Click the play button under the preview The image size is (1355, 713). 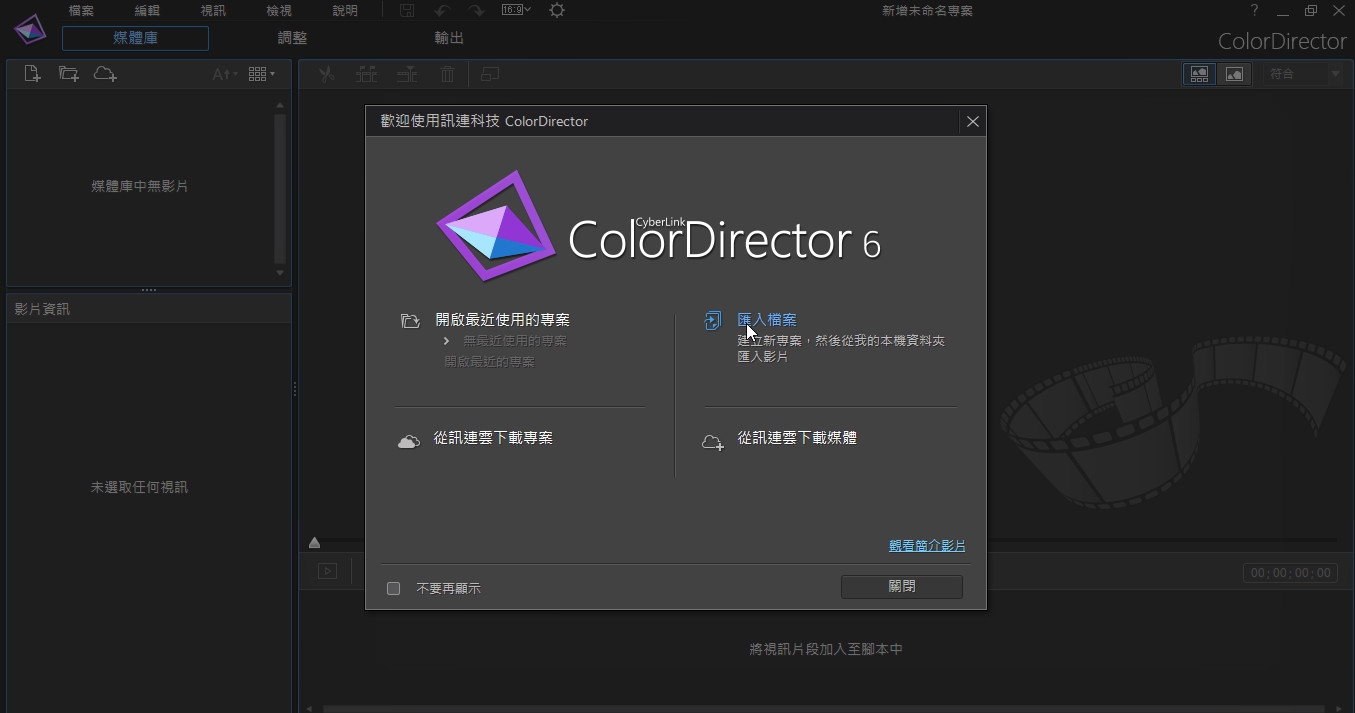coord(328,571)
